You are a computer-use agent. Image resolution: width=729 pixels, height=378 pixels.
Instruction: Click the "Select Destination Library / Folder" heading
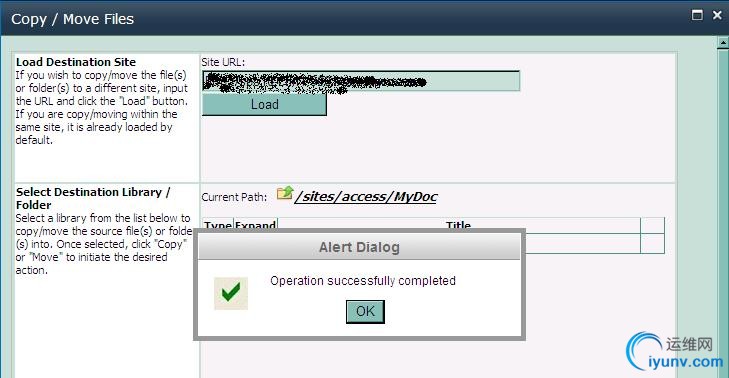coord(93,199)
